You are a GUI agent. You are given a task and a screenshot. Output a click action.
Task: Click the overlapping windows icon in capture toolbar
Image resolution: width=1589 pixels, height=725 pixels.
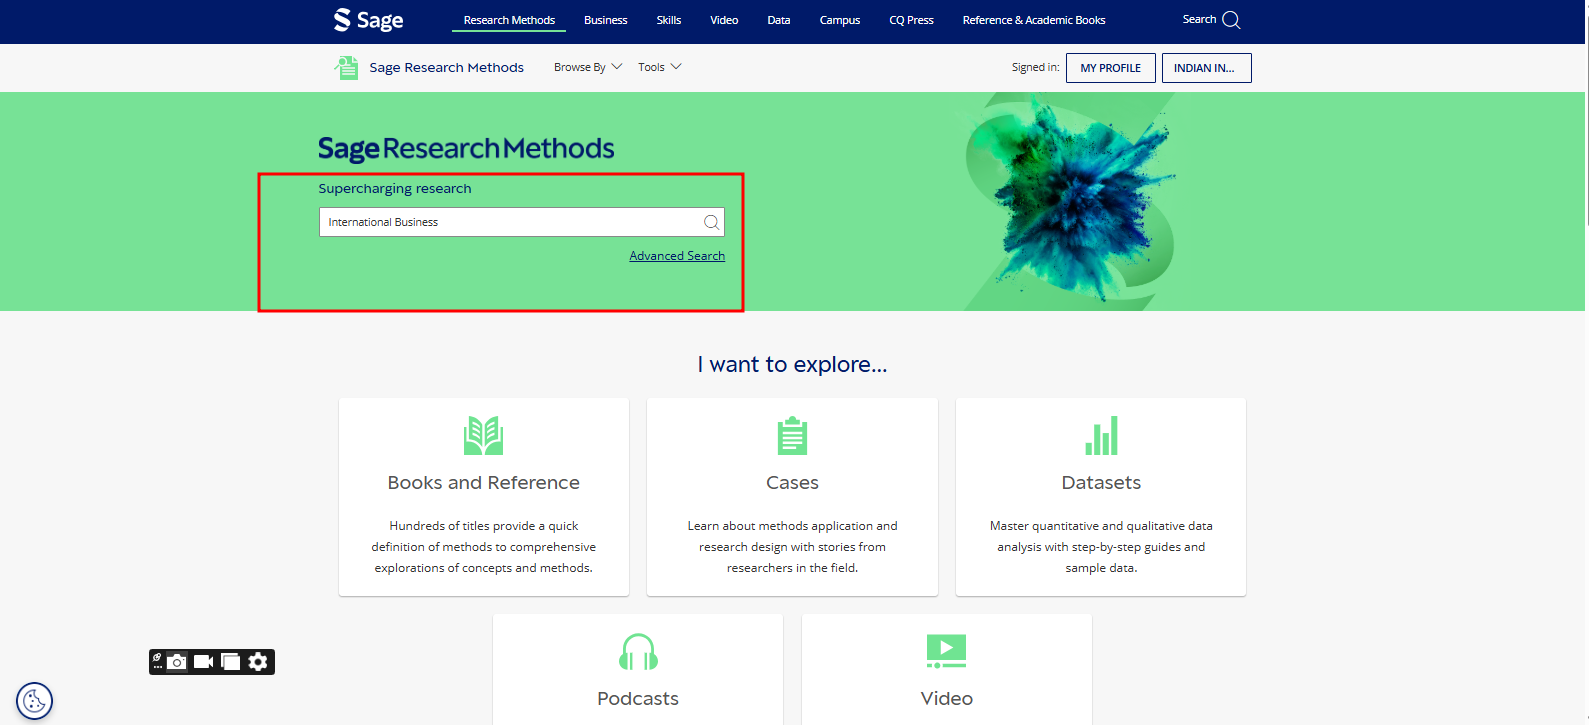(231, 662)
